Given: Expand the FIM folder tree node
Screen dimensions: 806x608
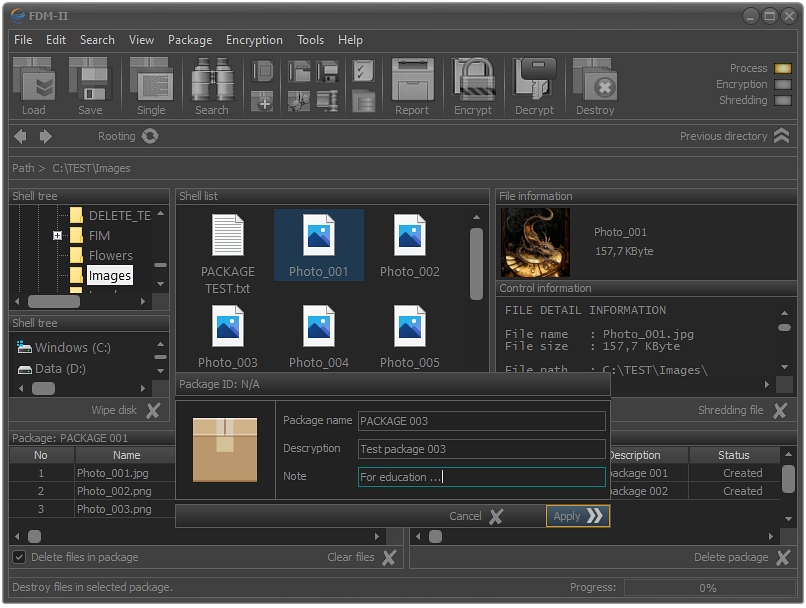Looking at the screenshot, I should click(x=57, y=235).
